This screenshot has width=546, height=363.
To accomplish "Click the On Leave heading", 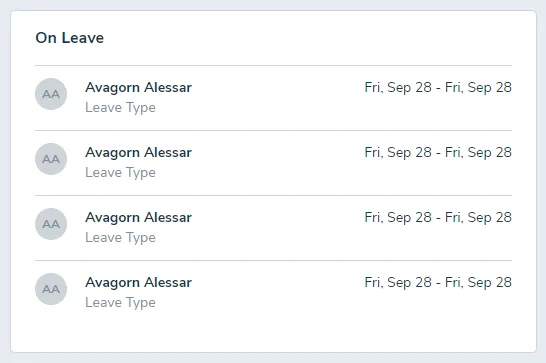I will tap(70, 38).
